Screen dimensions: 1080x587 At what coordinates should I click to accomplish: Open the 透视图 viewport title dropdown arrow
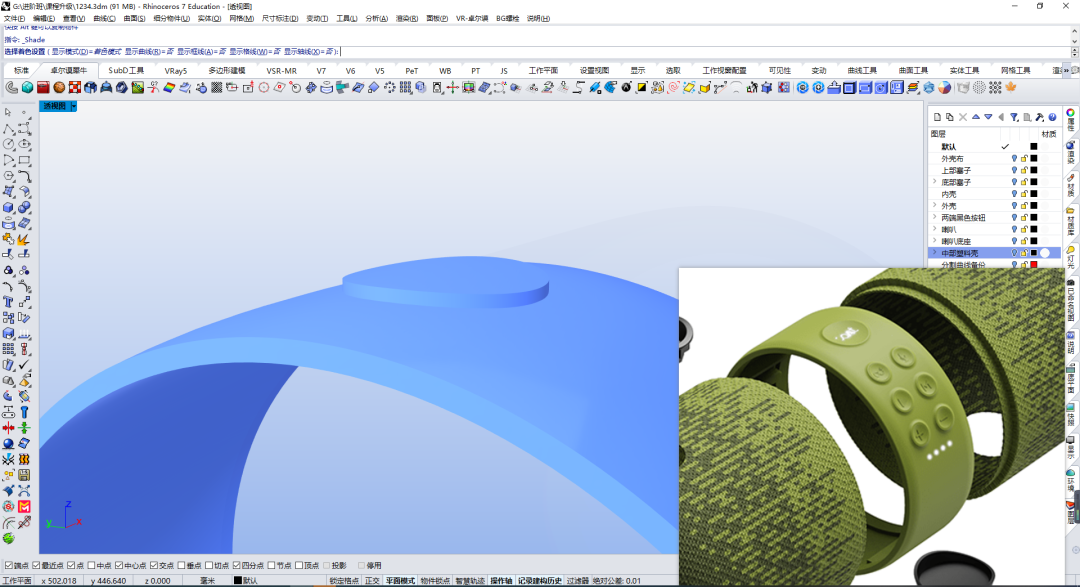pyautogui.click(x=74, y=106)
